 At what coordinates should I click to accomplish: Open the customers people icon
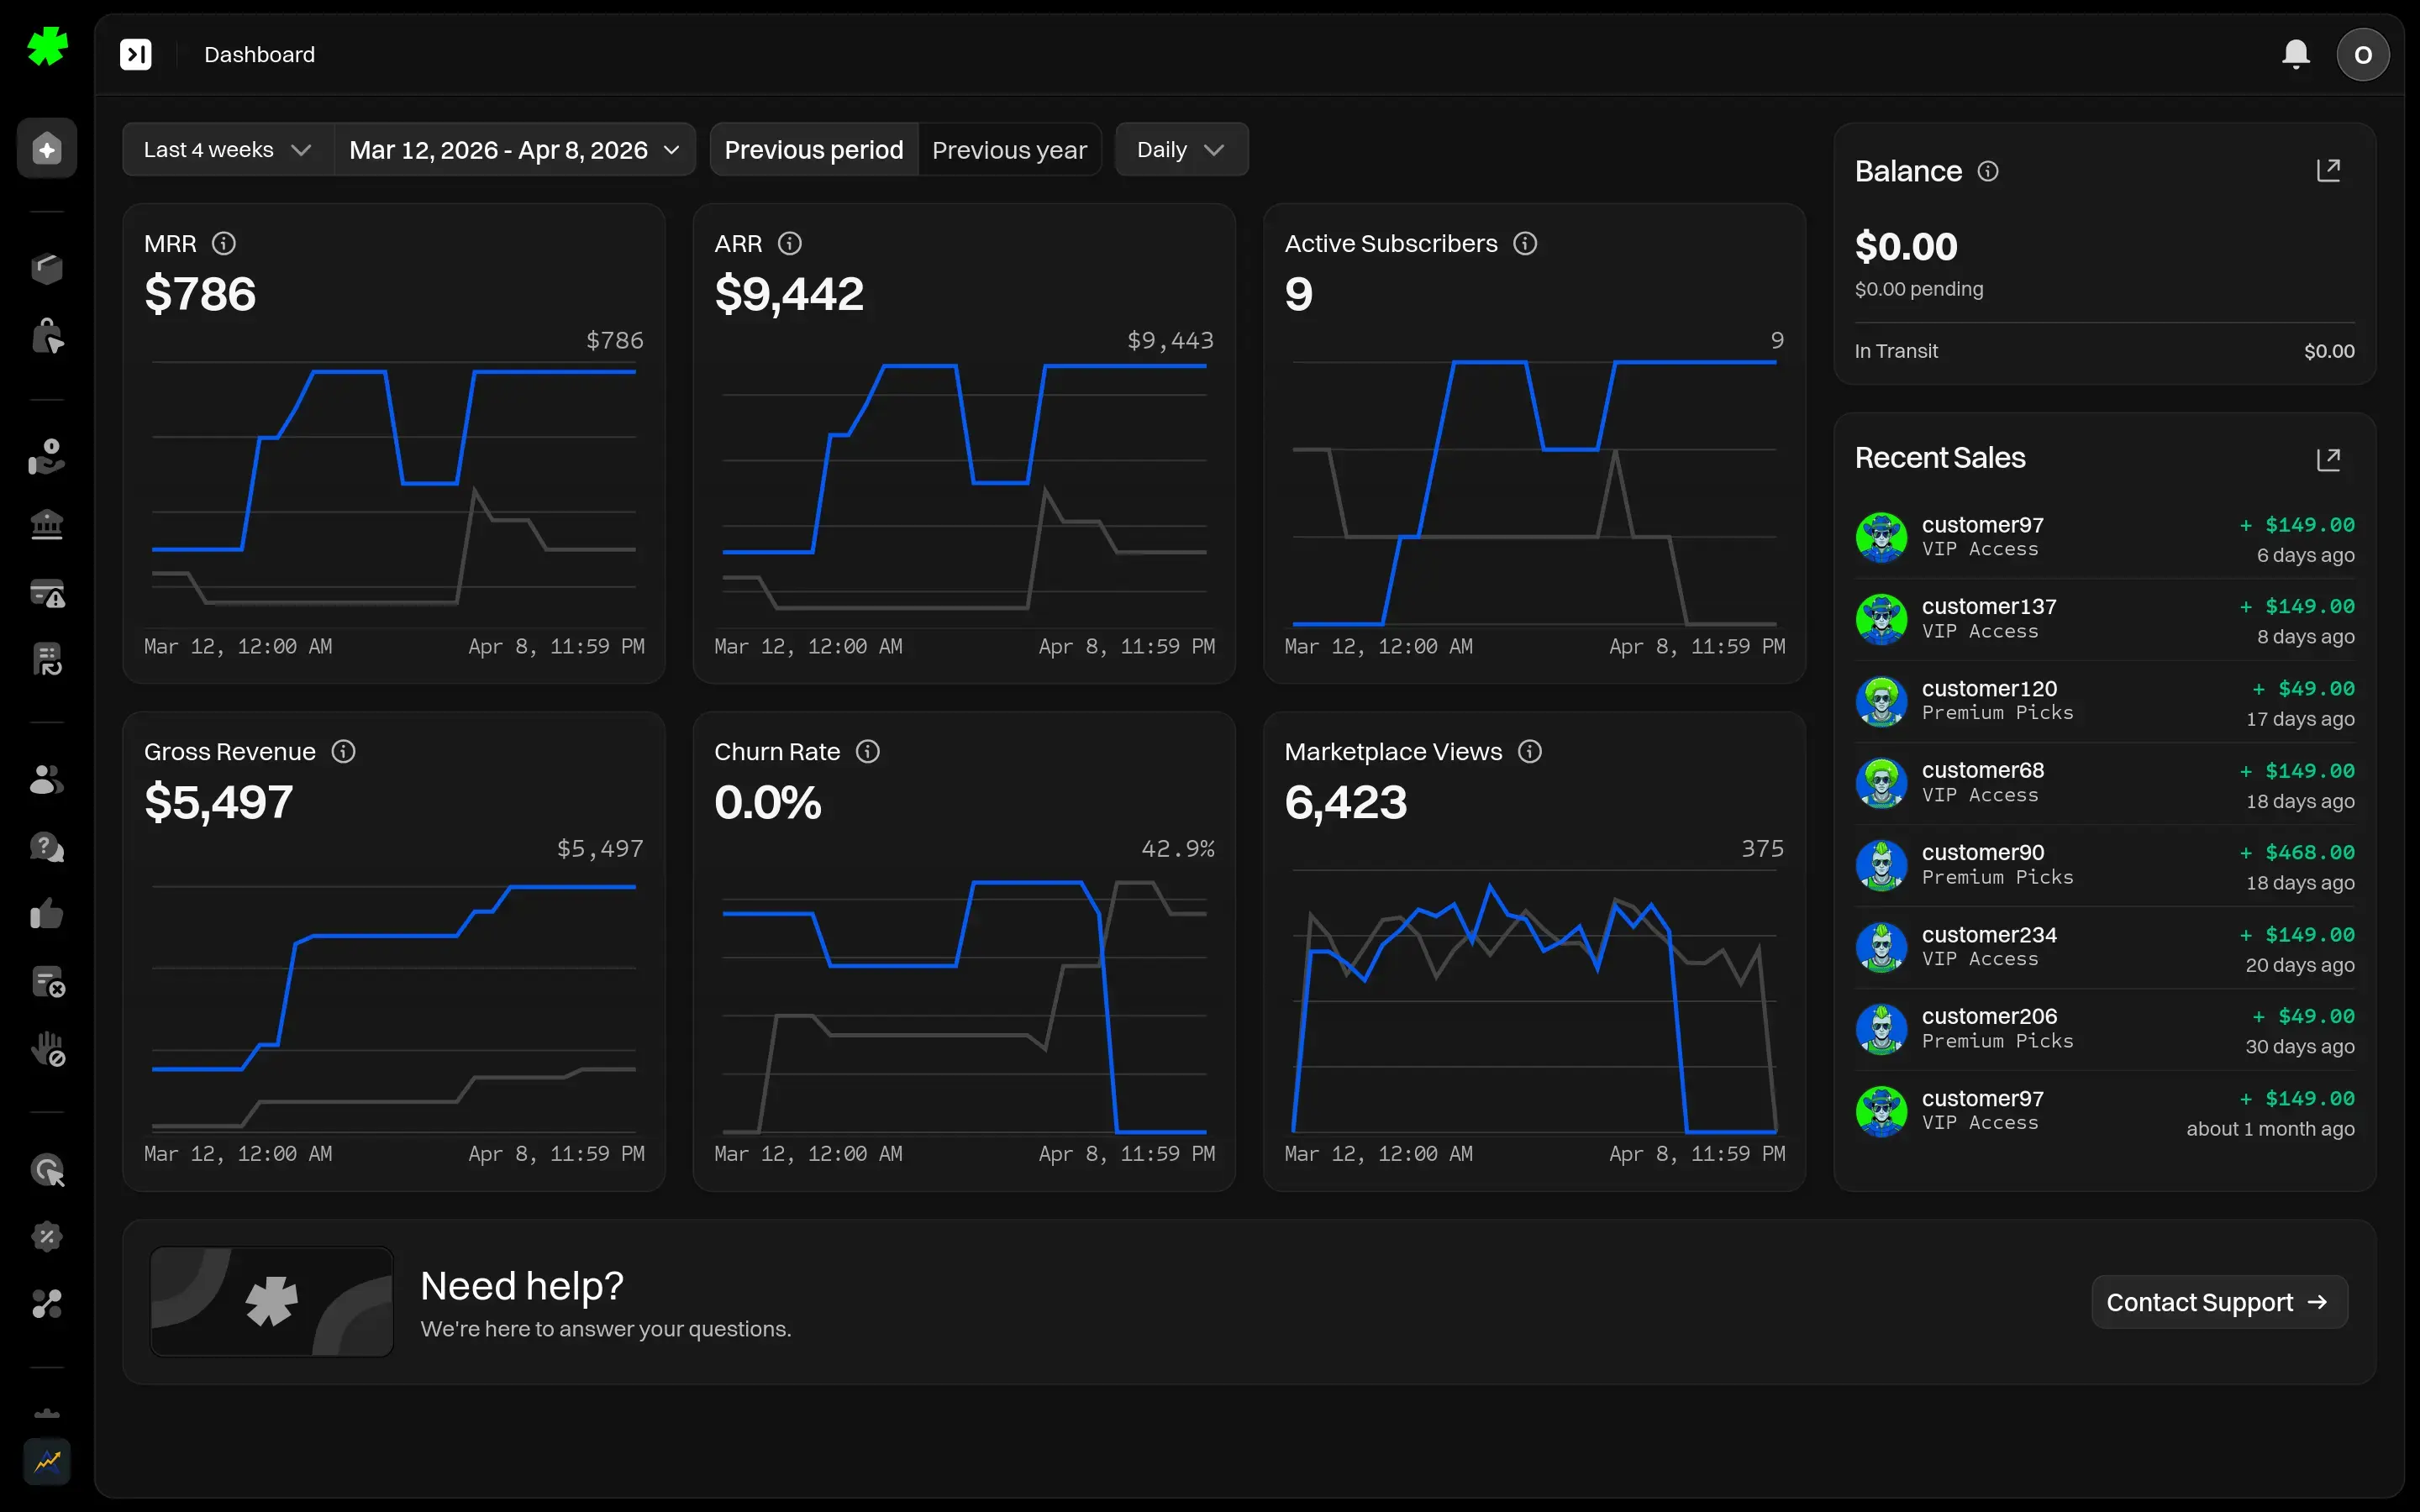(x=46, y=779)
